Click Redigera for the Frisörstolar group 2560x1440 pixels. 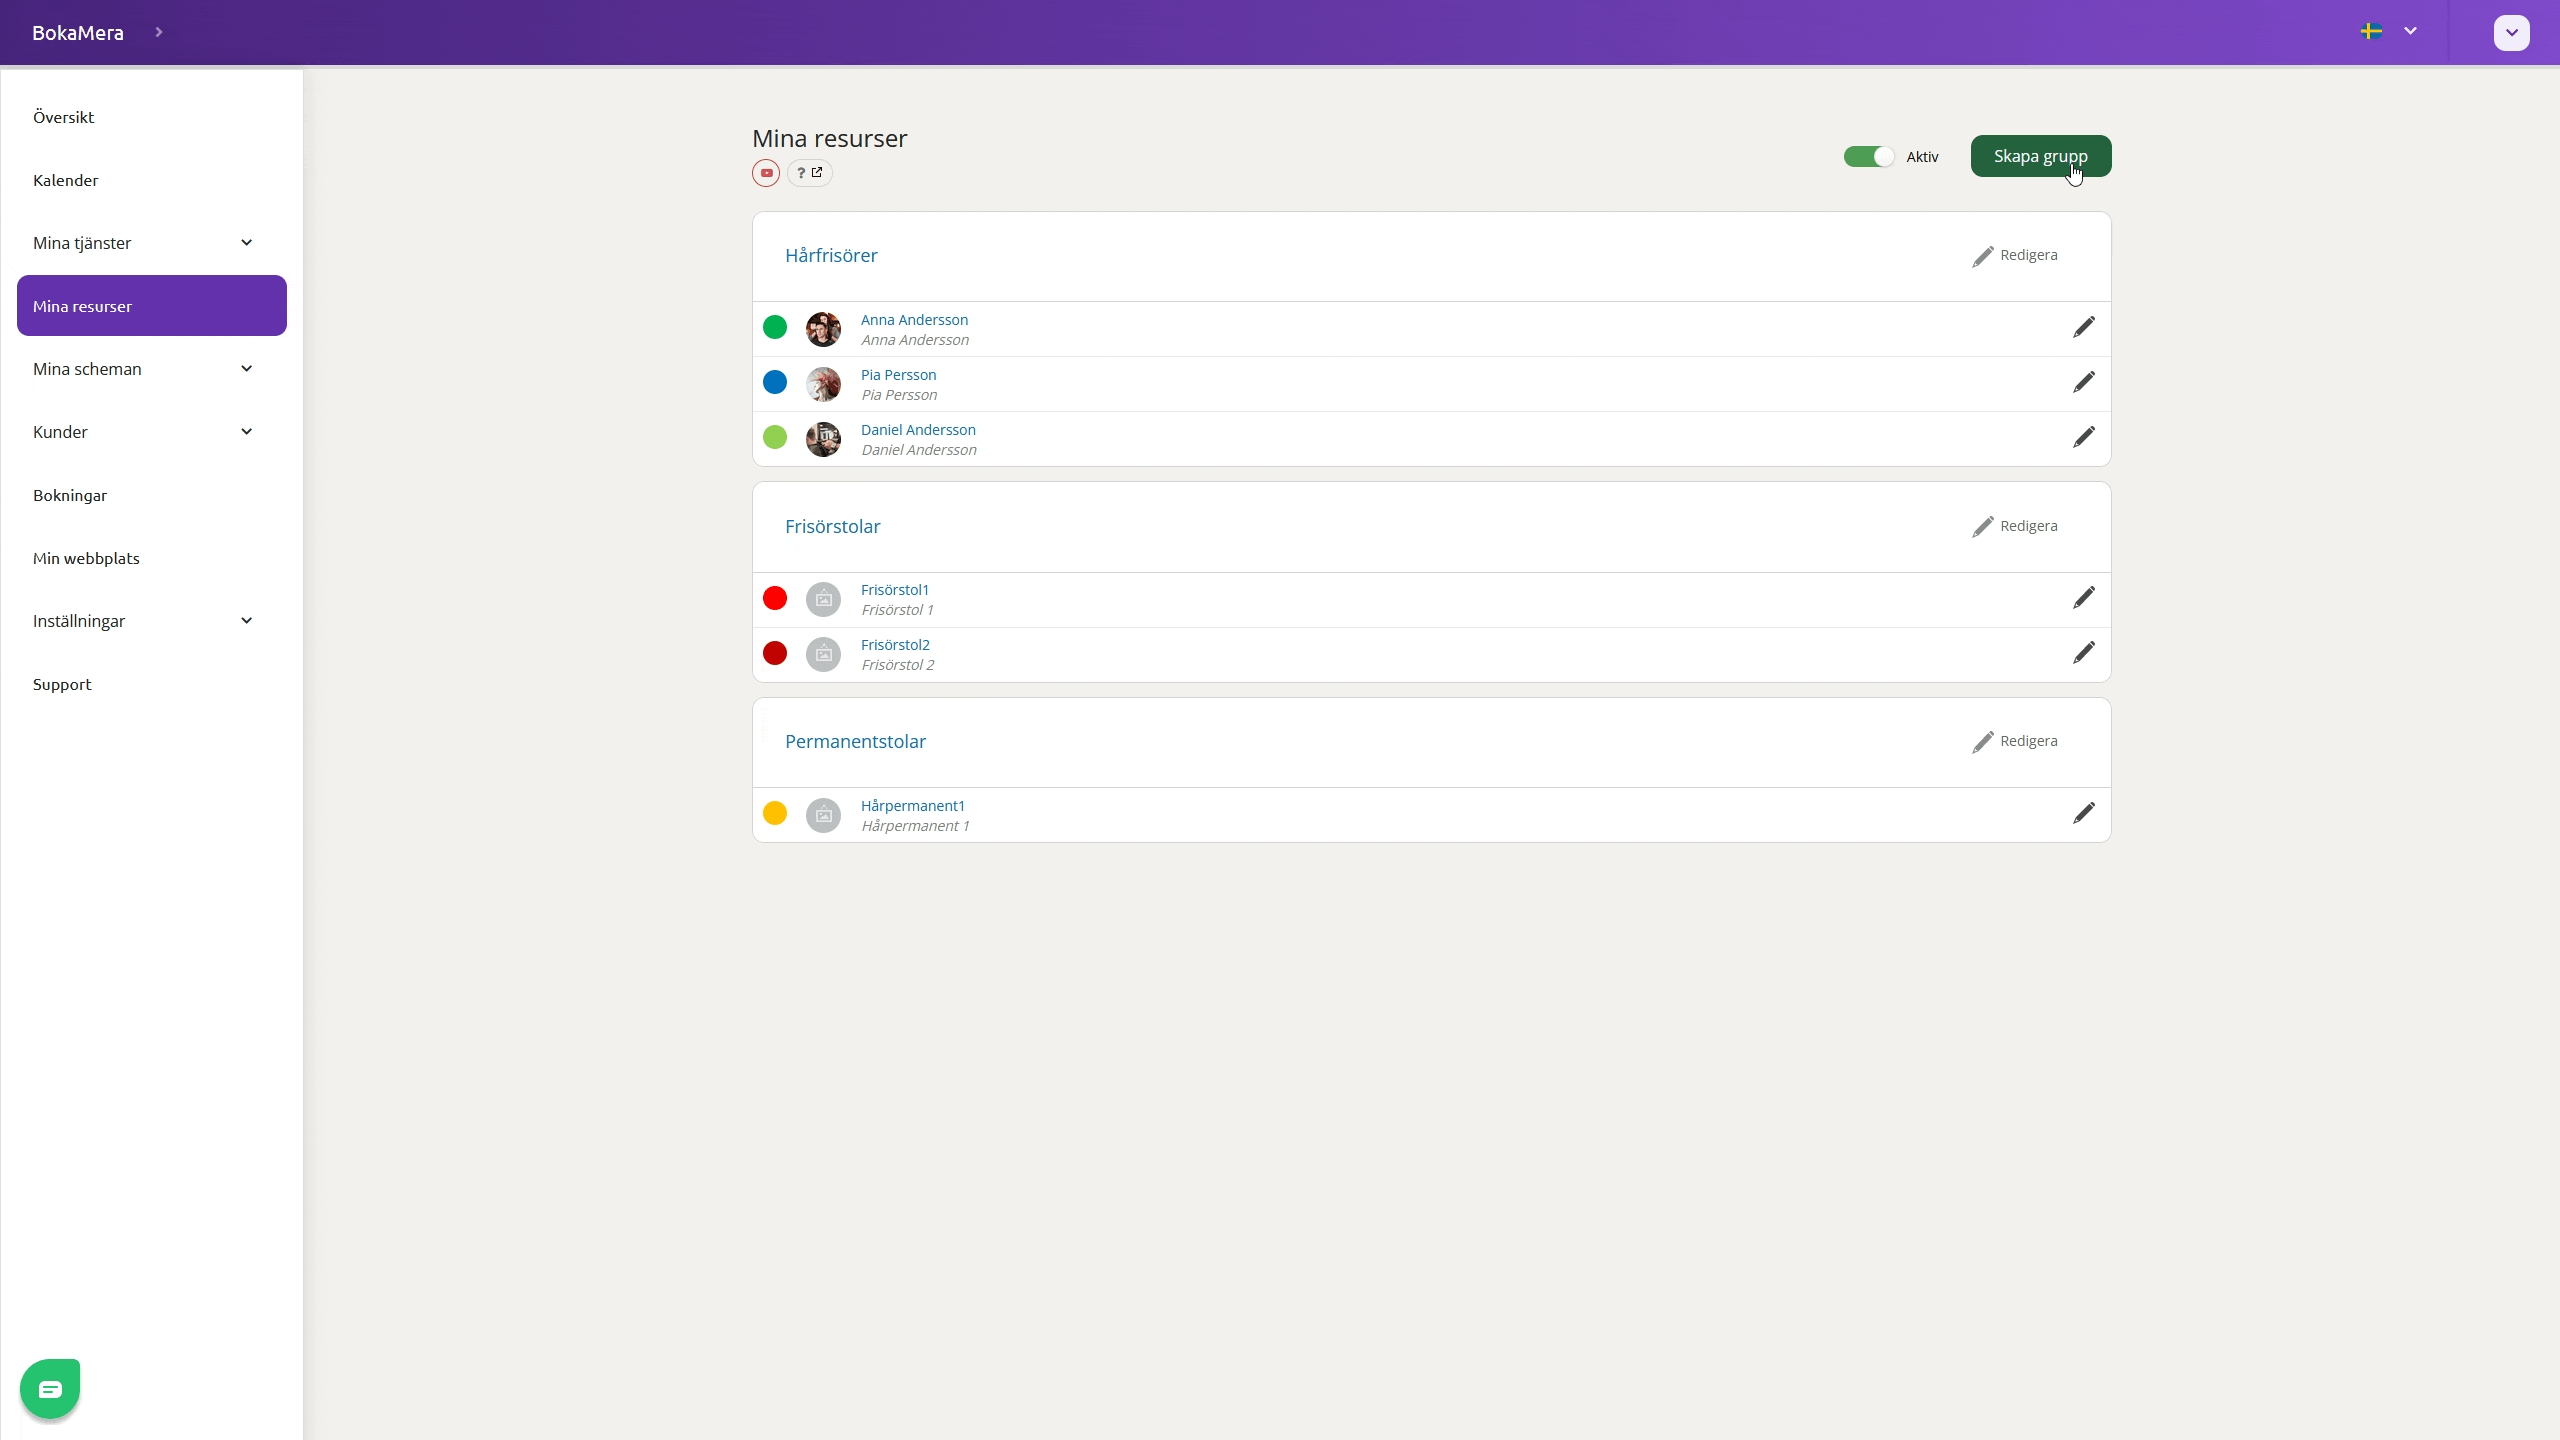(2015, 526)
